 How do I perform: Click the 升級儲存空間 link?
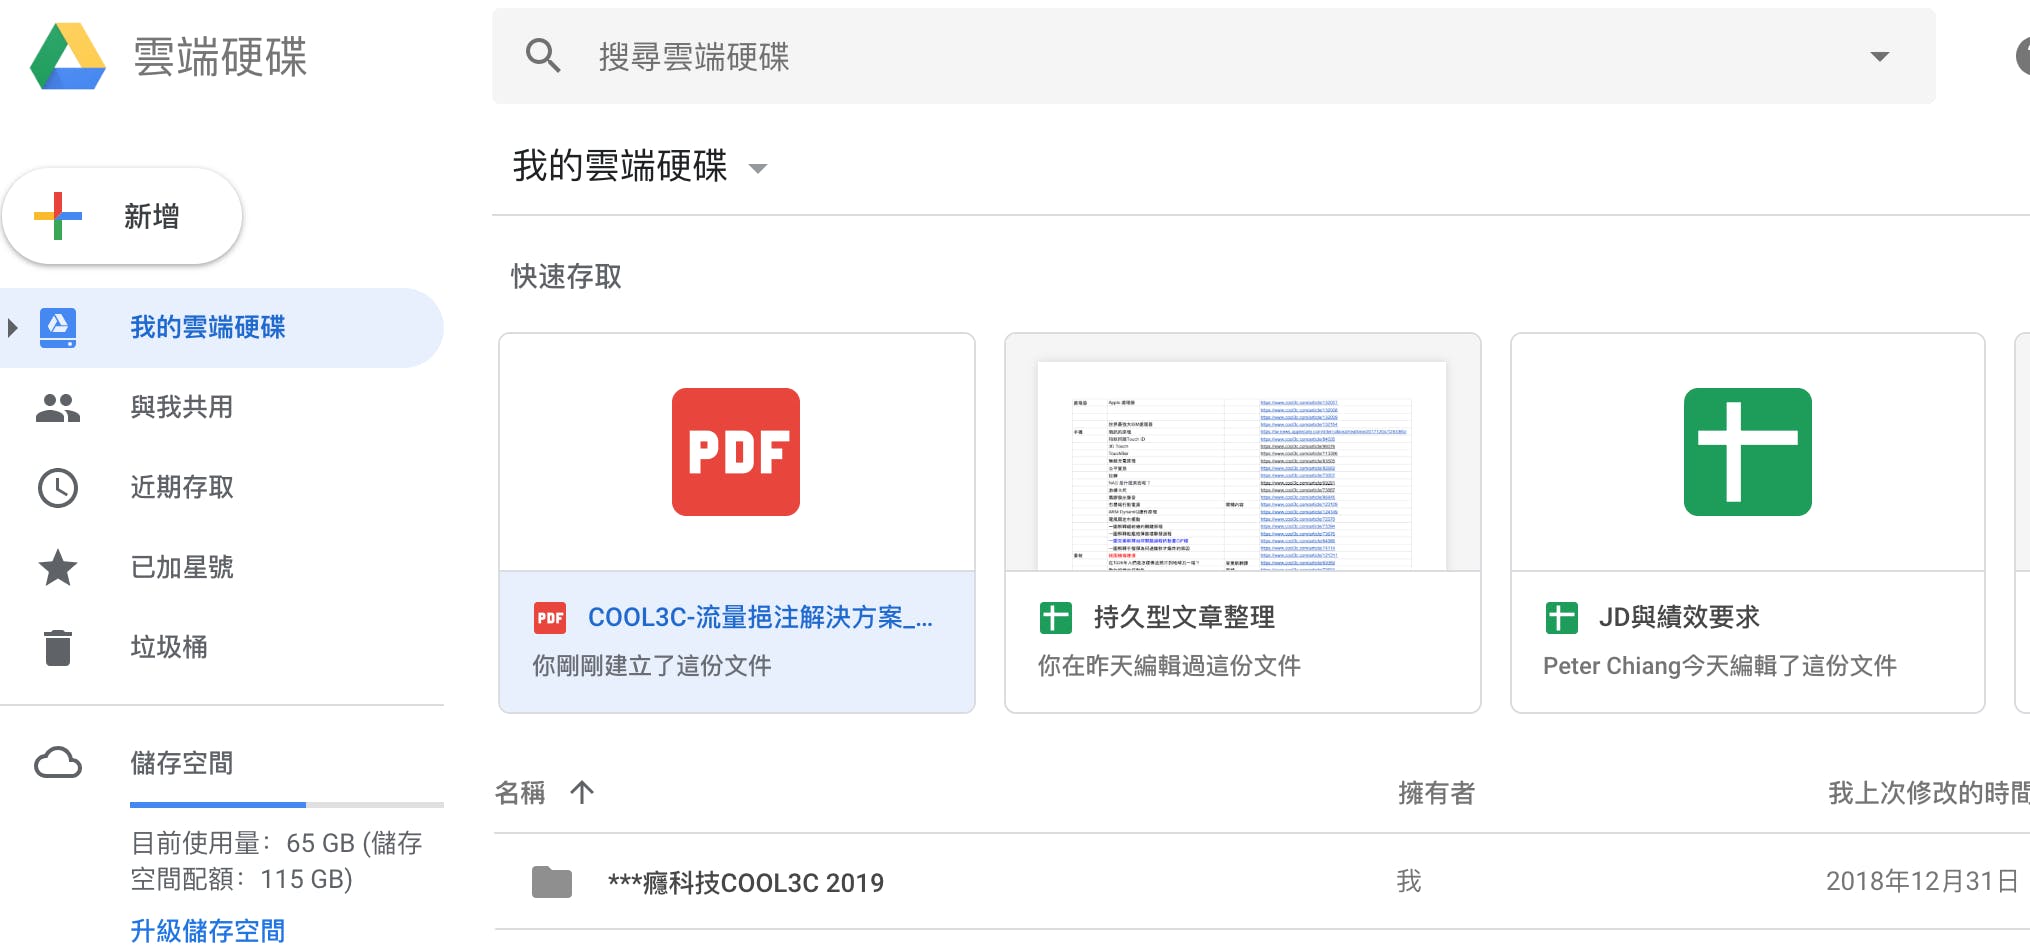207,930
